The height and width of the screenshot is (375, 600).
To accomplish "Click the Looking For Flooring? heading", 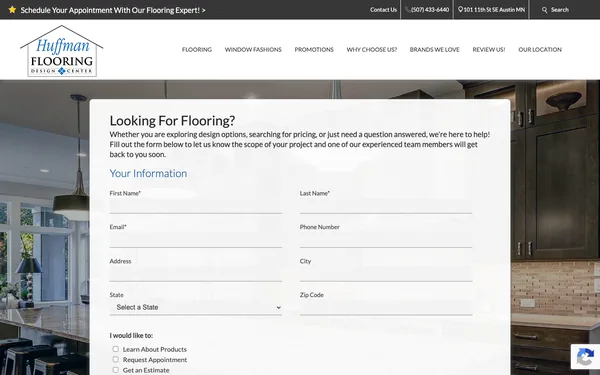I will 172,121.
